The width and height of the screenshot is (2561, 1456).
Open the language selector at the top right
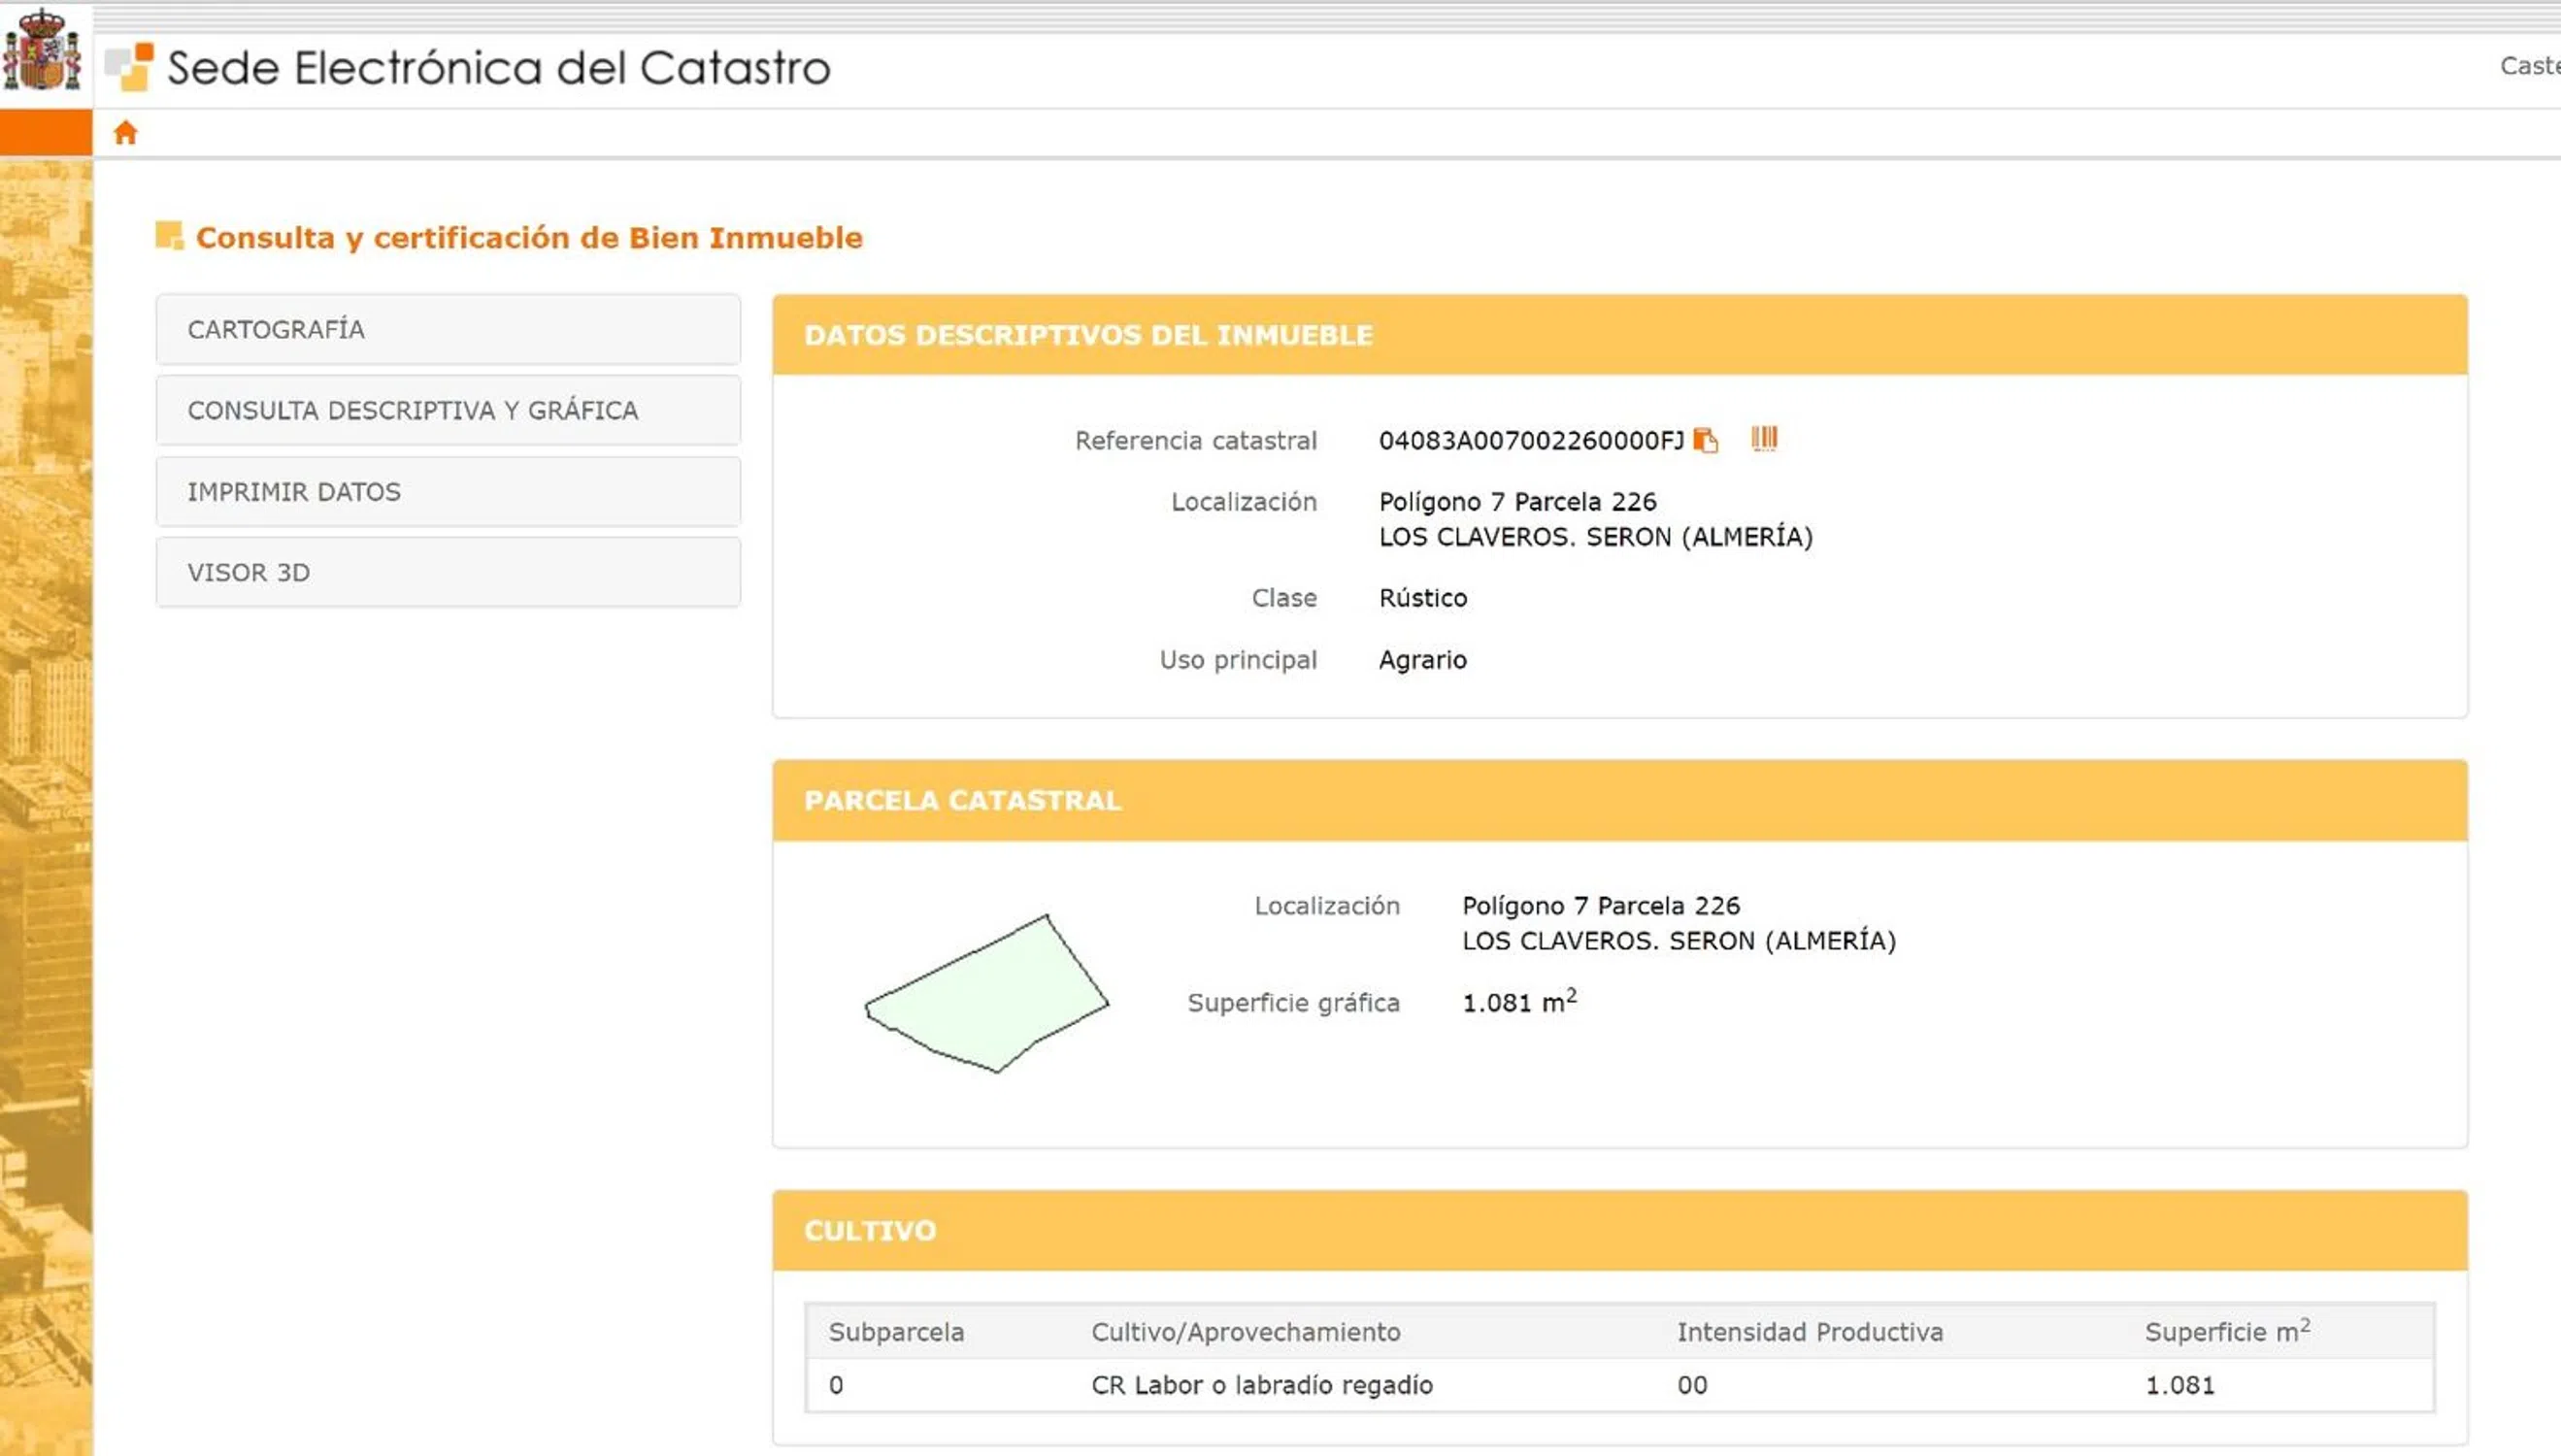click(2529, 66)
